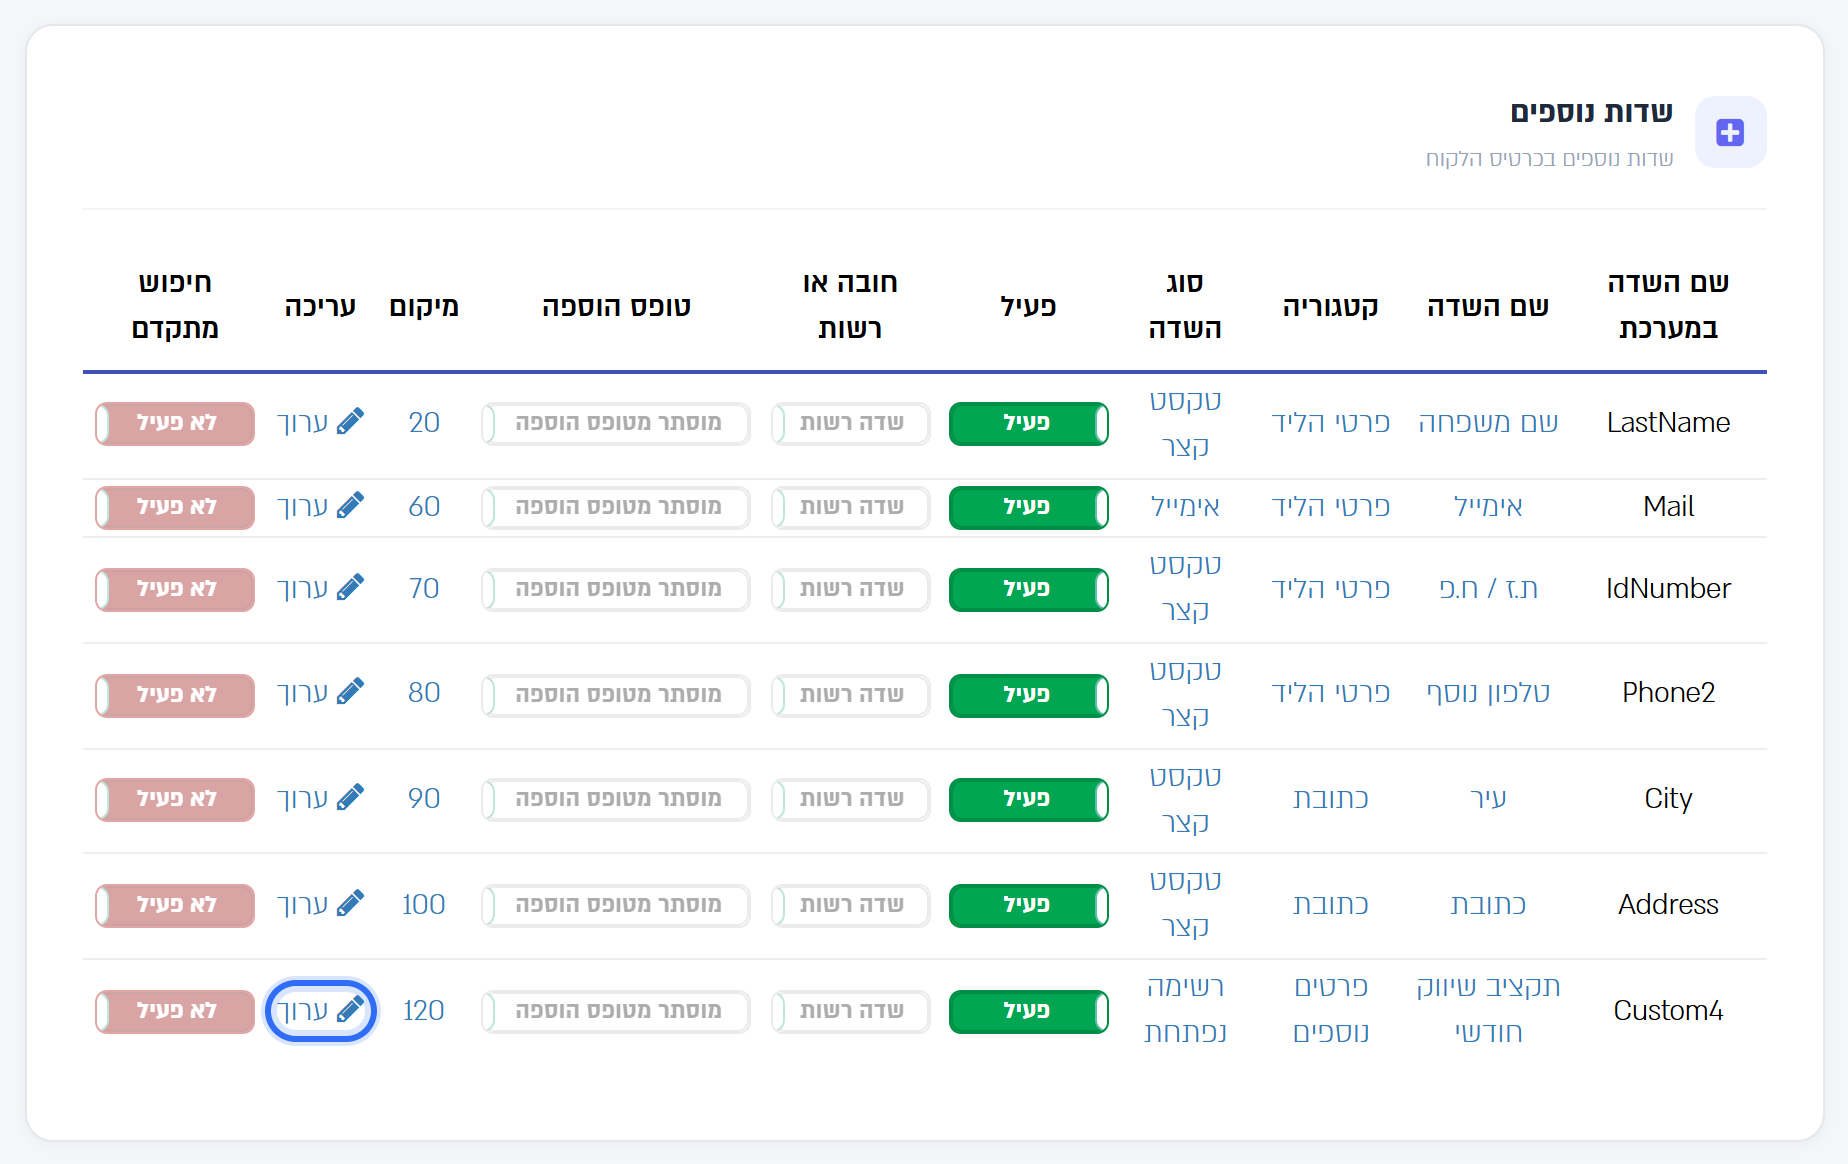Select the "שם משפחה" field name
This screenshot has height=1164, width=1848.
(1488, 423)
